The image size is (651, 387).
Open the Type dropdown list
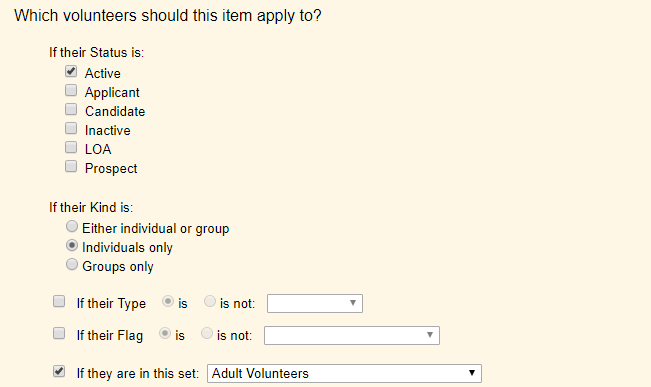coord(315,304)
